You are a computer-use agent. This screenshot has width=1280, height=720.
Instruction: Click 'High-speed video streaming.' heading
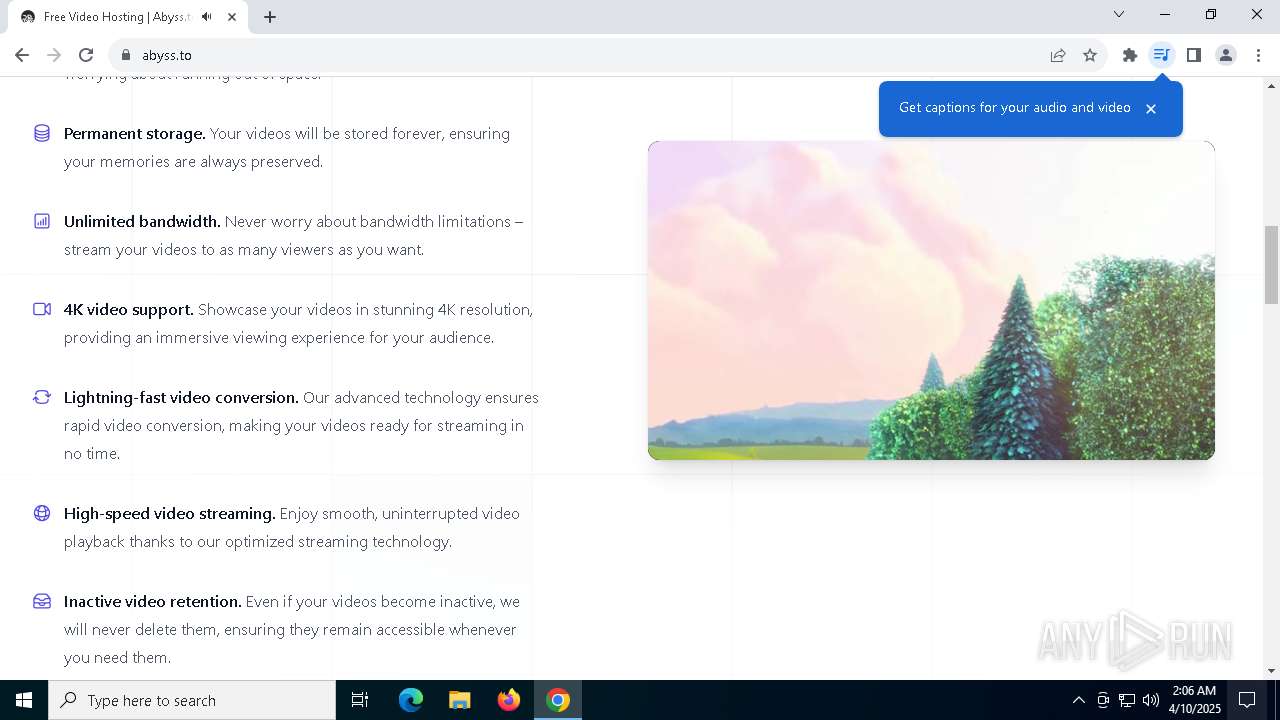coord(170,513)
